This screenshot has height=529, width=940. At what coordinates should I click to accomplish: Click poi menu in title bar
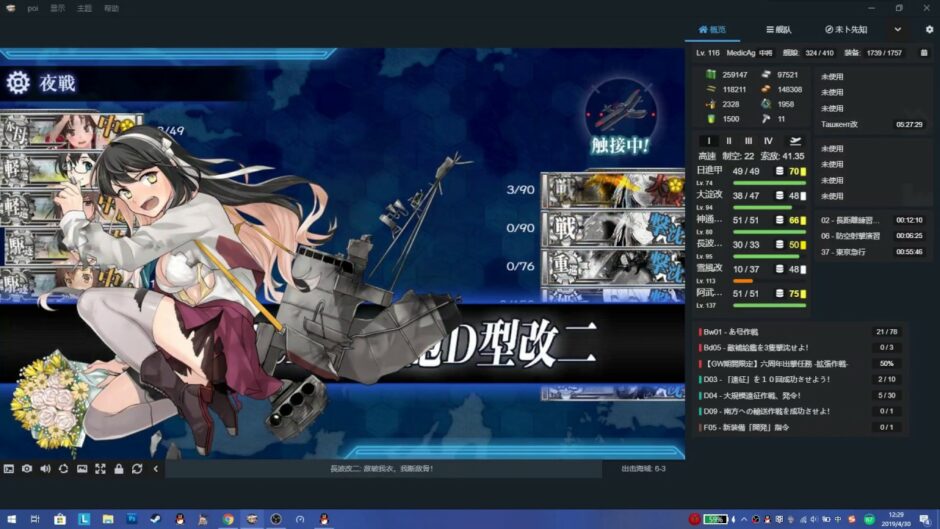coord(33,8)
